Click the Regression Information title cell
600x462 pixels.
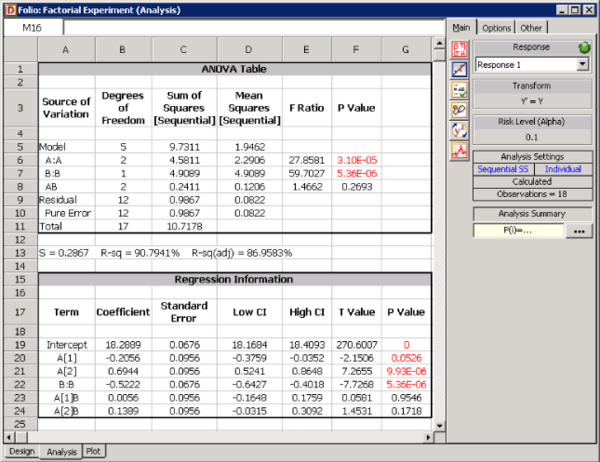(234, 279)
